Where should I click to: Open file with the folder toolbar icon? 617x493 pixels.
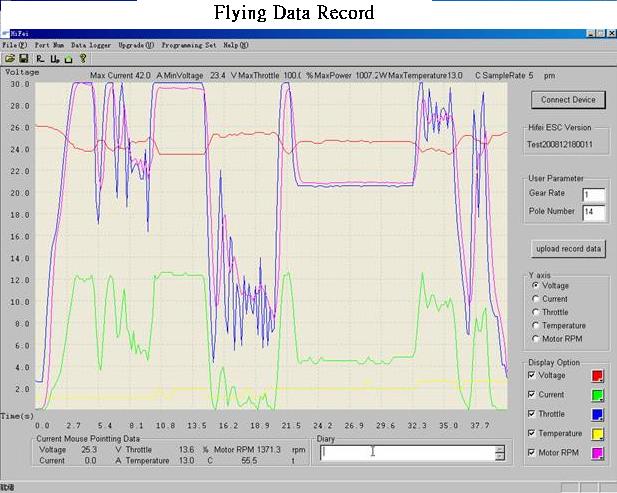coord(9,59)
